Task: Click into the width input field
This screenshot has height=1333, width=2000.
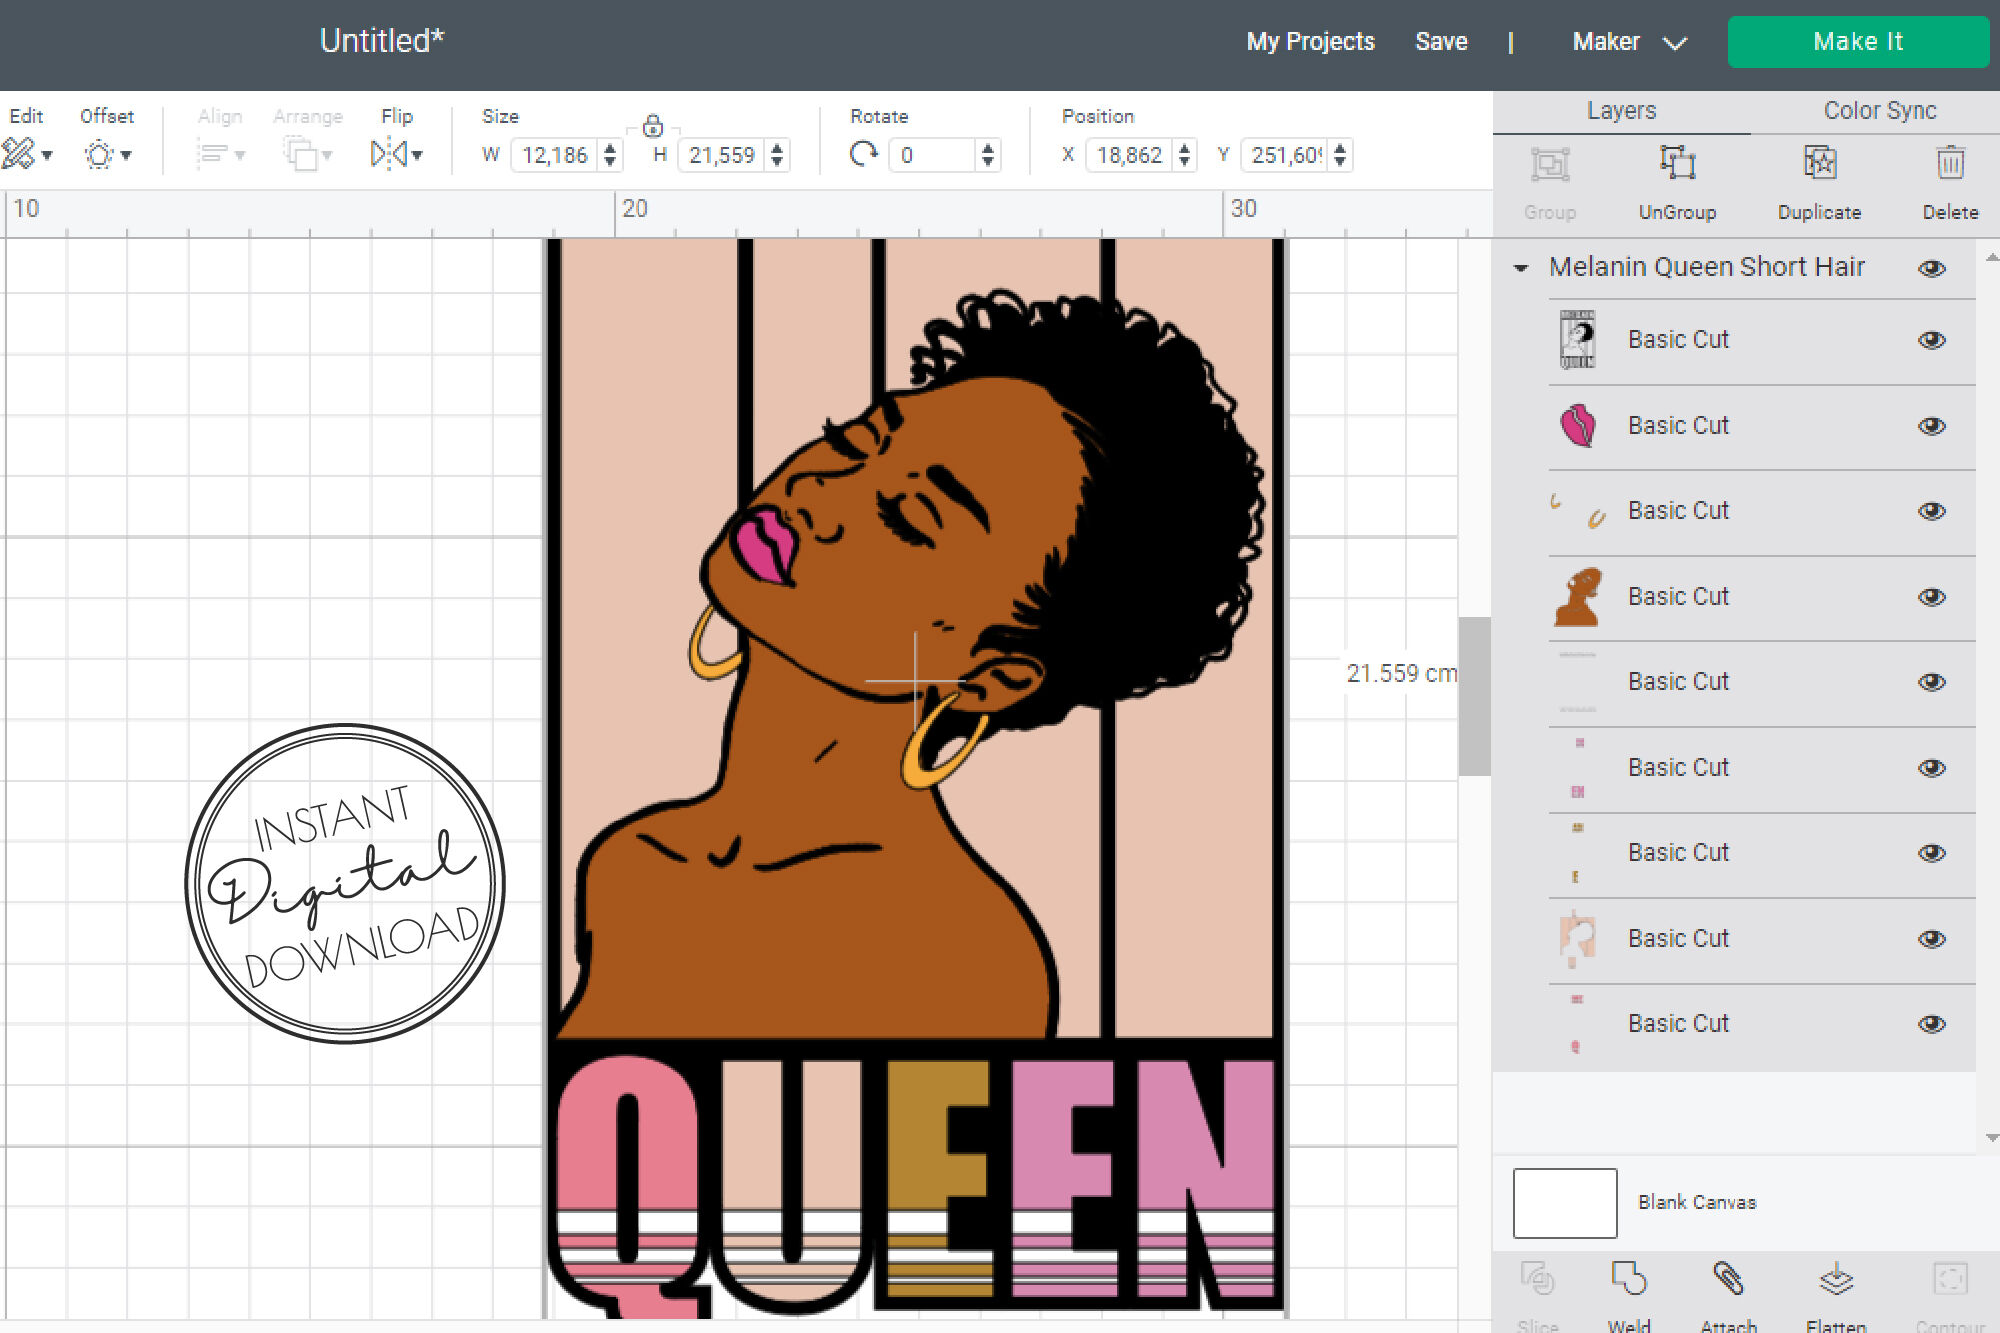Action: (x=556, y=155)
